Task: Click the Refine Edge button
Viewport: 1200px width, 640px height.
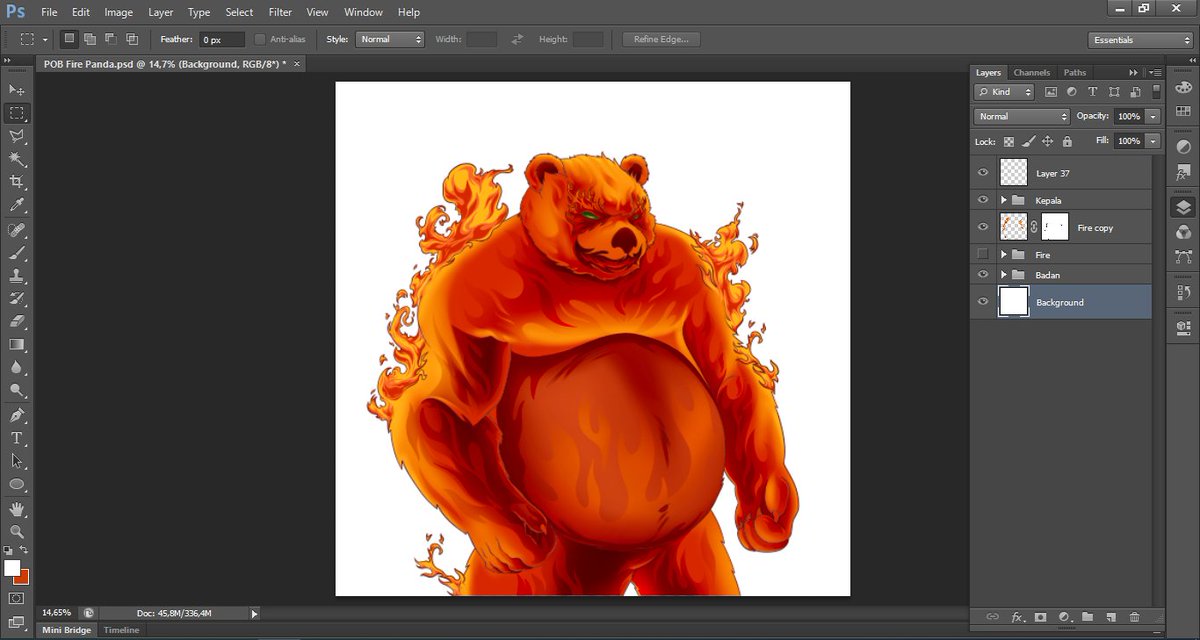Action: point(660,39)
